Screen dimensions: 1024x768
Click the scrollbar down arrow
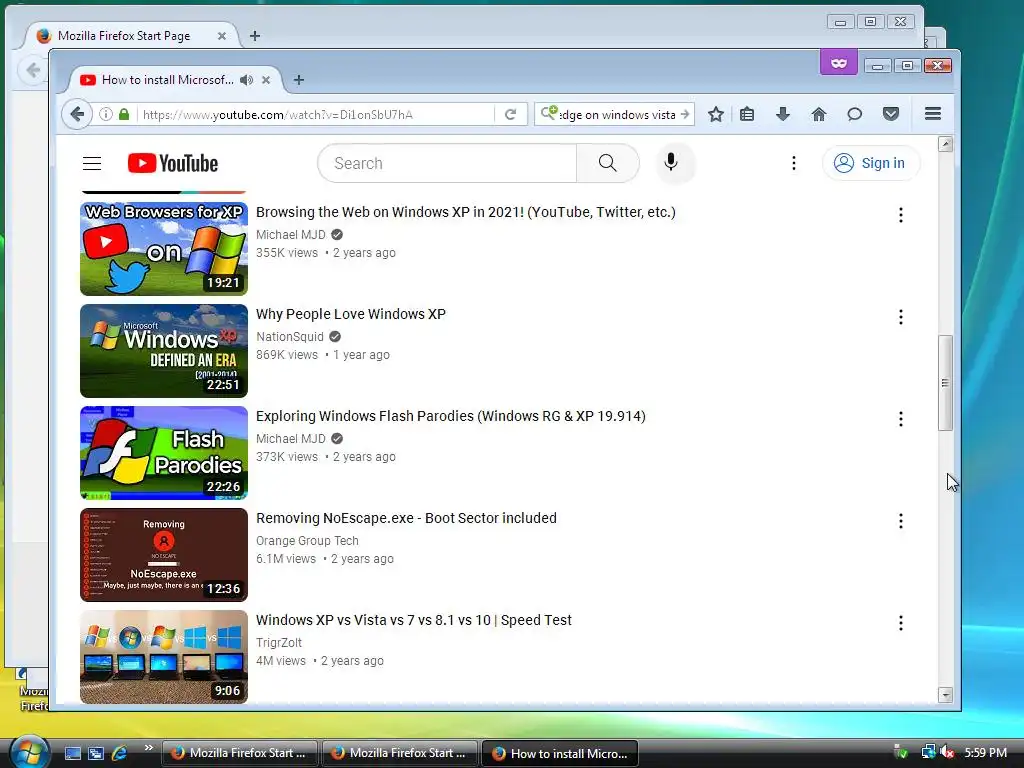(945, 695)
